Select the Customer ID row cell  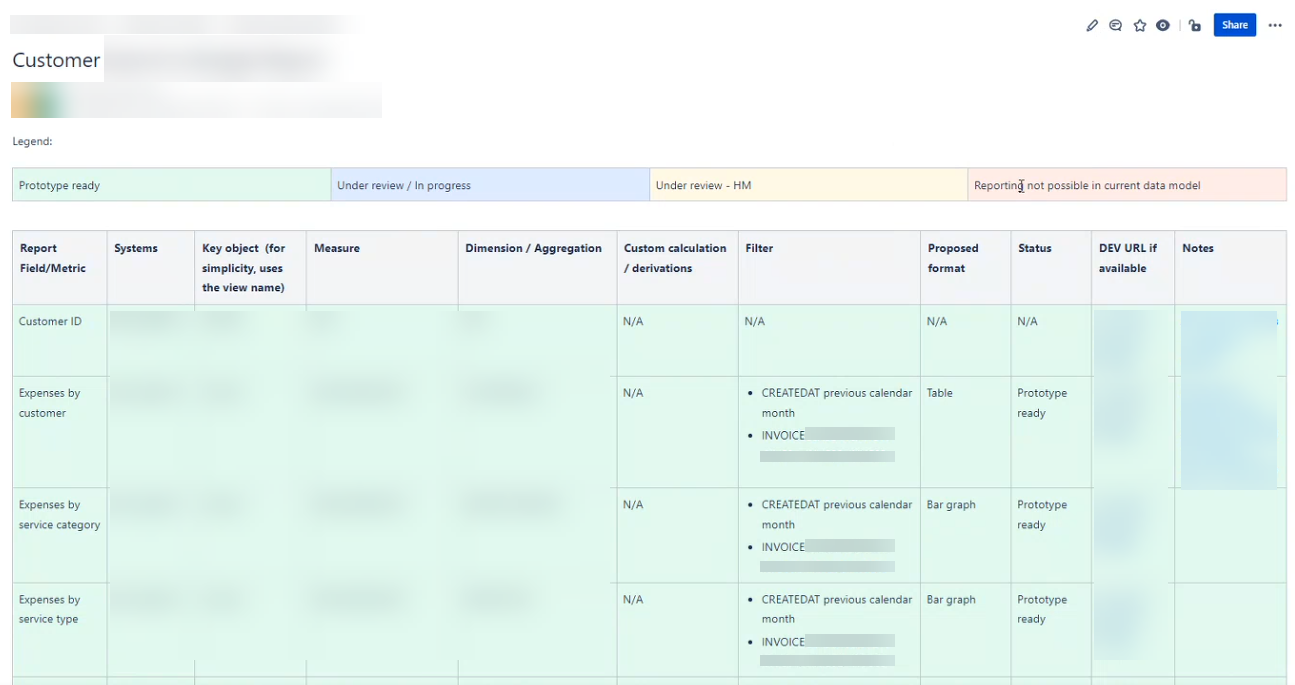coord(50,322)
